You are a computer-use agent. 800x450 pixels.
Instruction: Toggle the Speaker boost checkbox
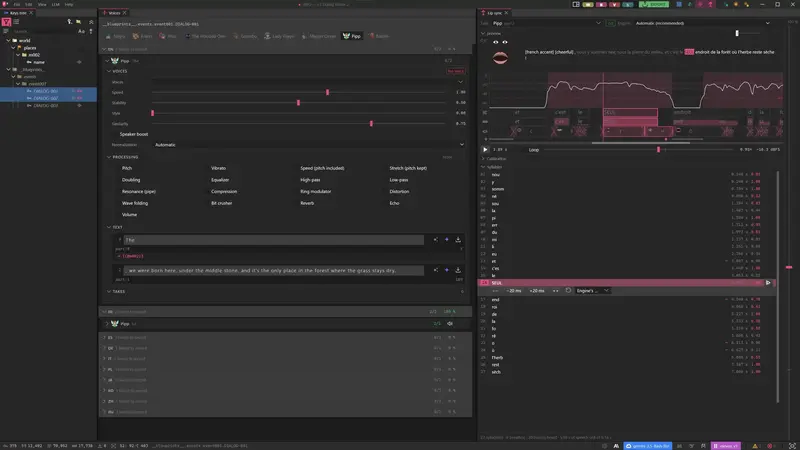(115, 134)
